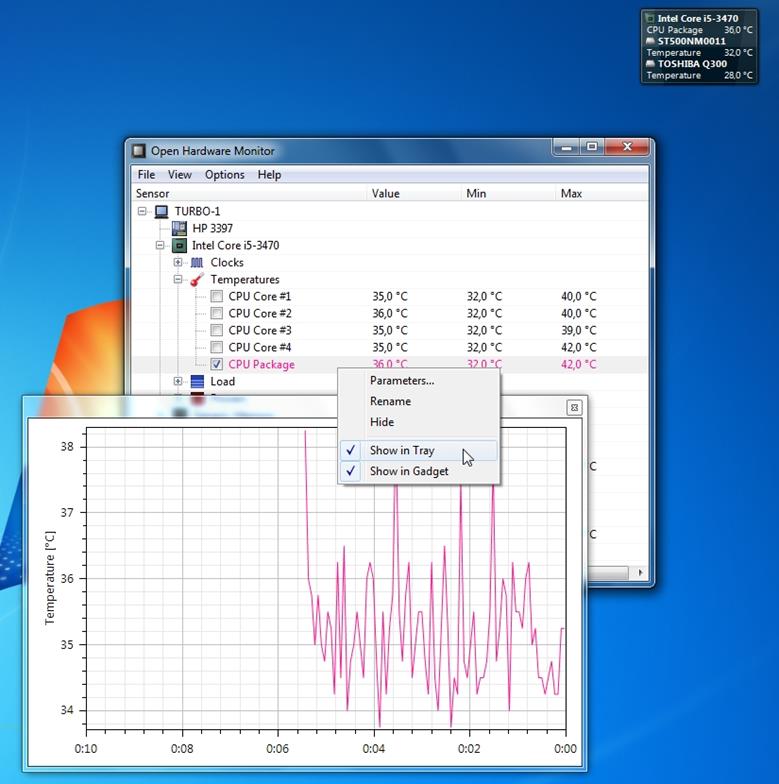Click the Temperatures thermometer icon

pos(197,280)
